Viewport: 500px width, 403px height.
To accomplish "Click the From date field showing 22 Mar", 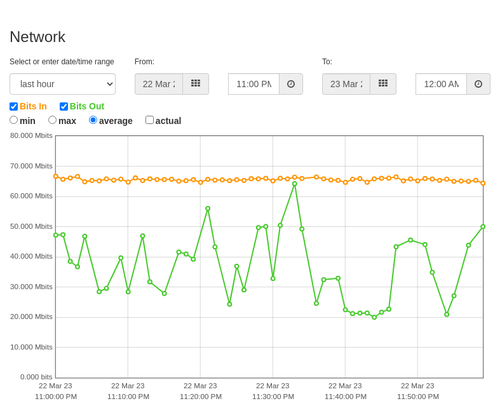I will 159,84.
